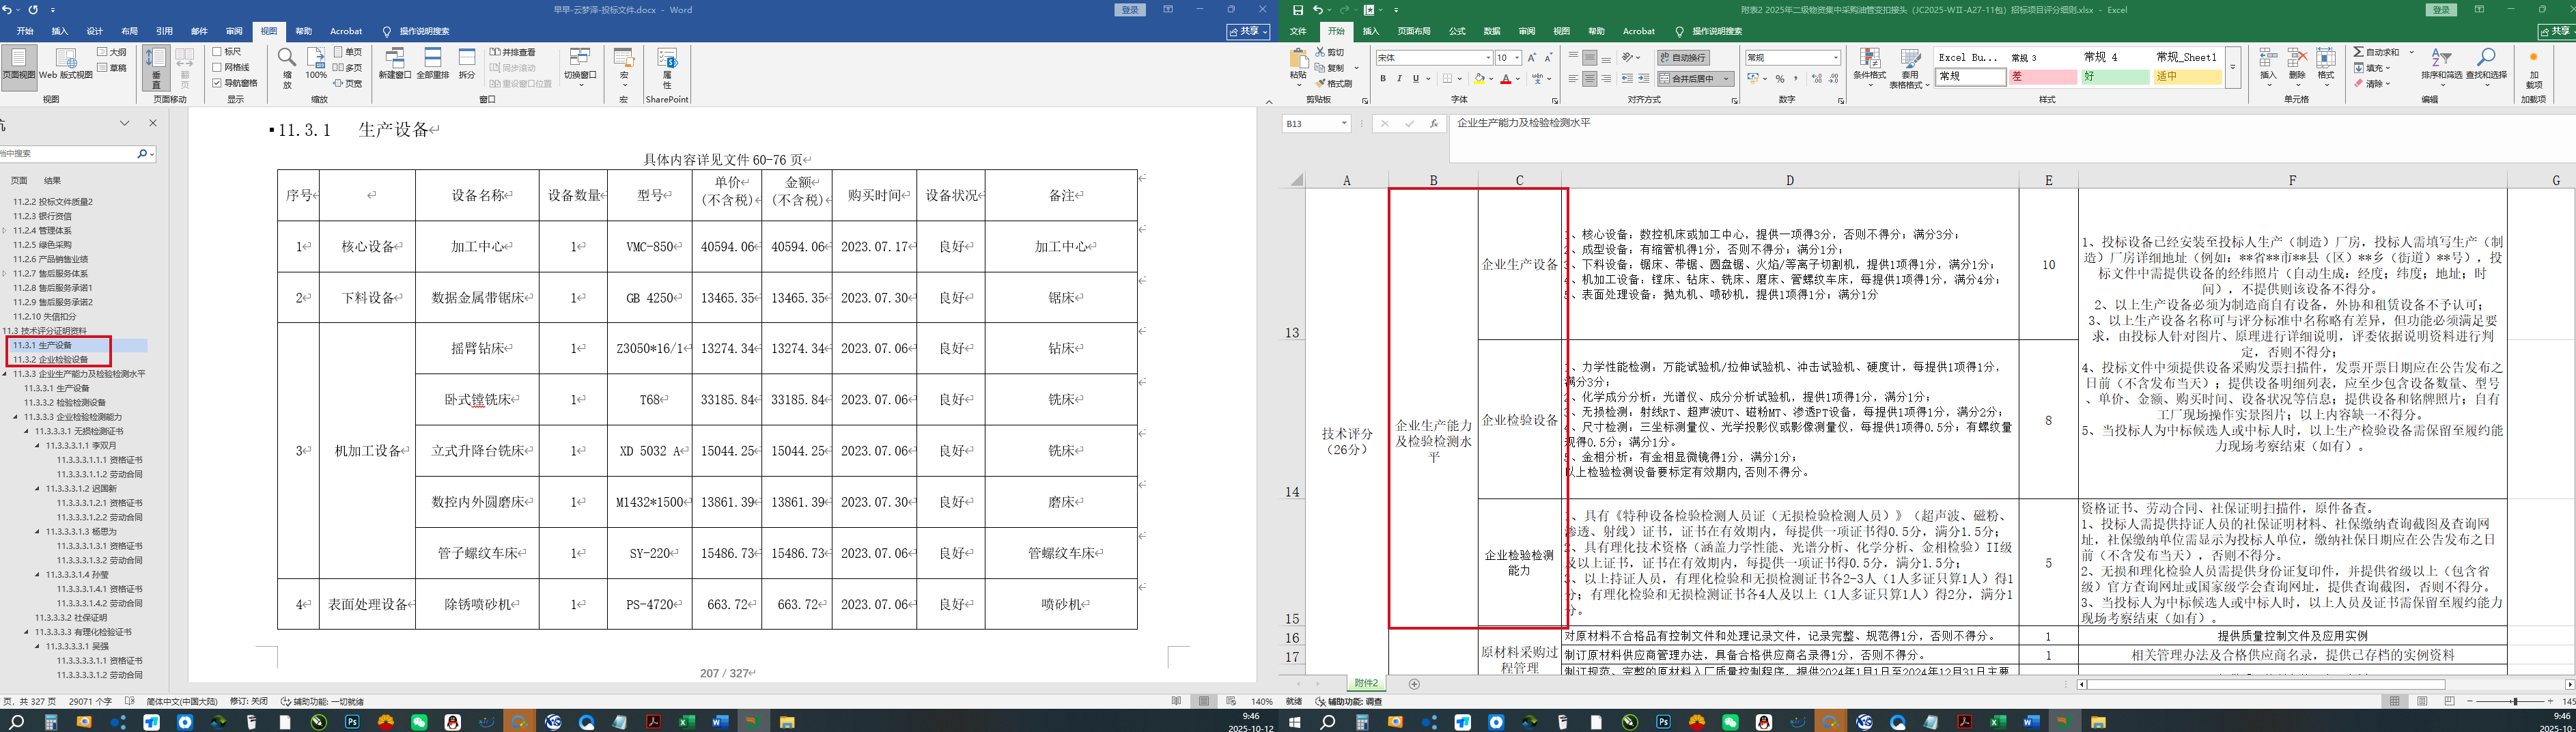Align text right in Excel
2576x732 pixels.
click(1606, 79)
